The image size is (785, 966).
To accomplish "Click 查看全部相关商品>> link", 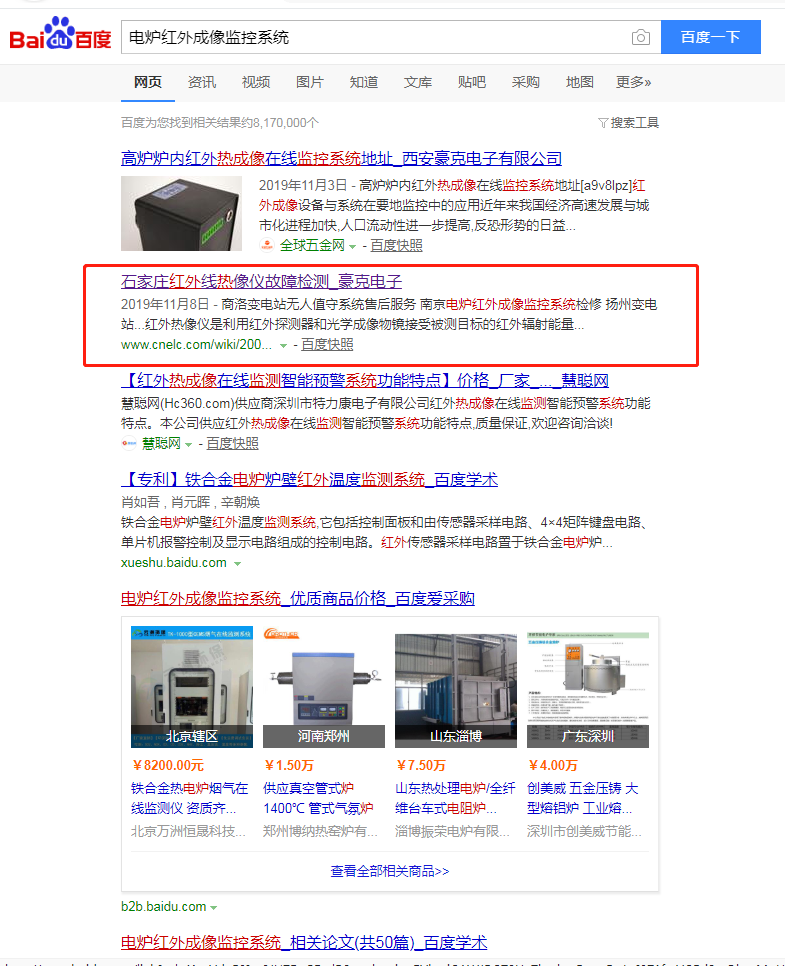I will (x=389, y=871).
